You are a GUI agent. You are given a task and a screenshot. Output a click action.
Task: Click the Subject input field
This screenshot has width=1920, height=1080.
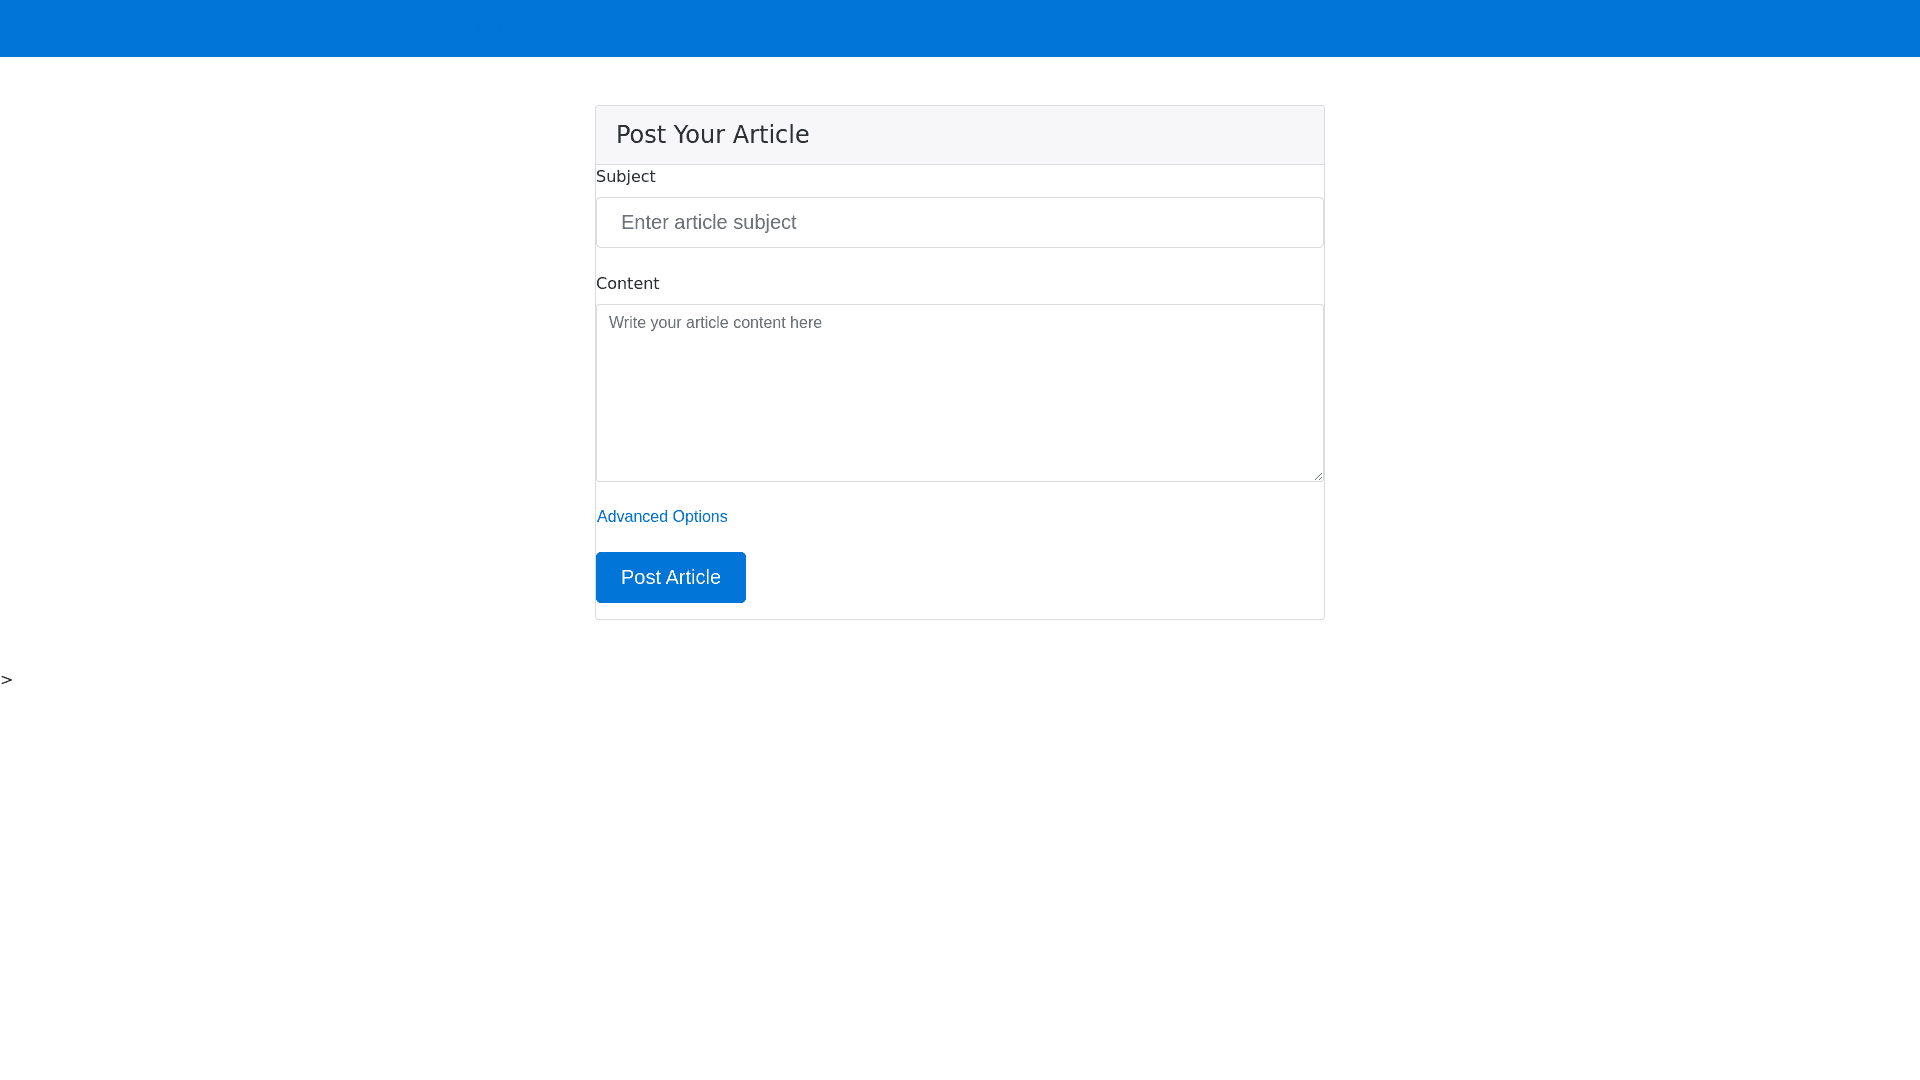[960, 222]
